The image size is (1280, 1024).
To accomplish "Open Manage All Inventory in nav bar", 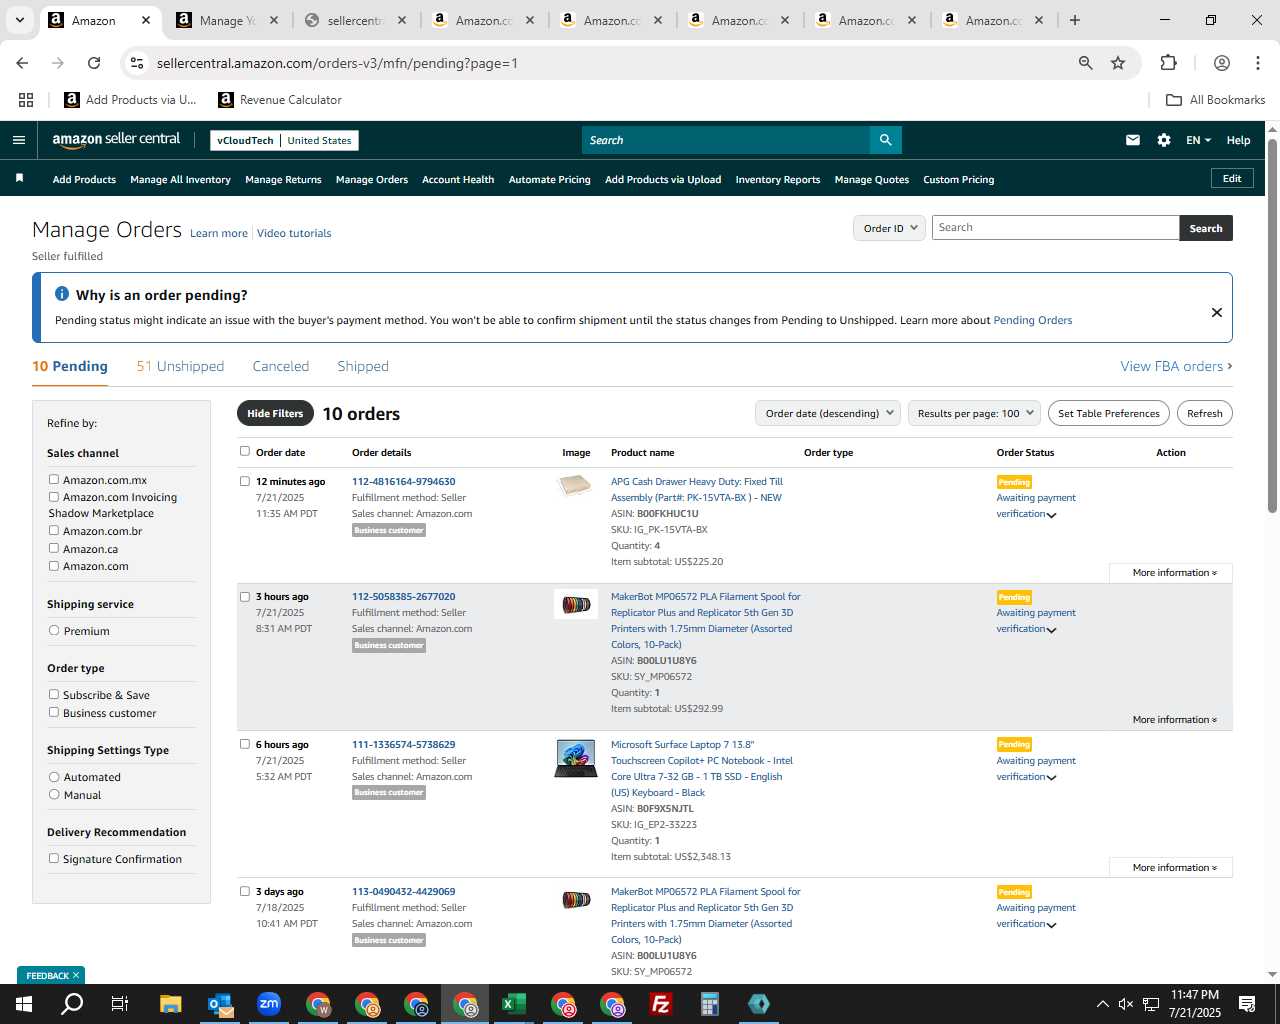I will (180, 180).
